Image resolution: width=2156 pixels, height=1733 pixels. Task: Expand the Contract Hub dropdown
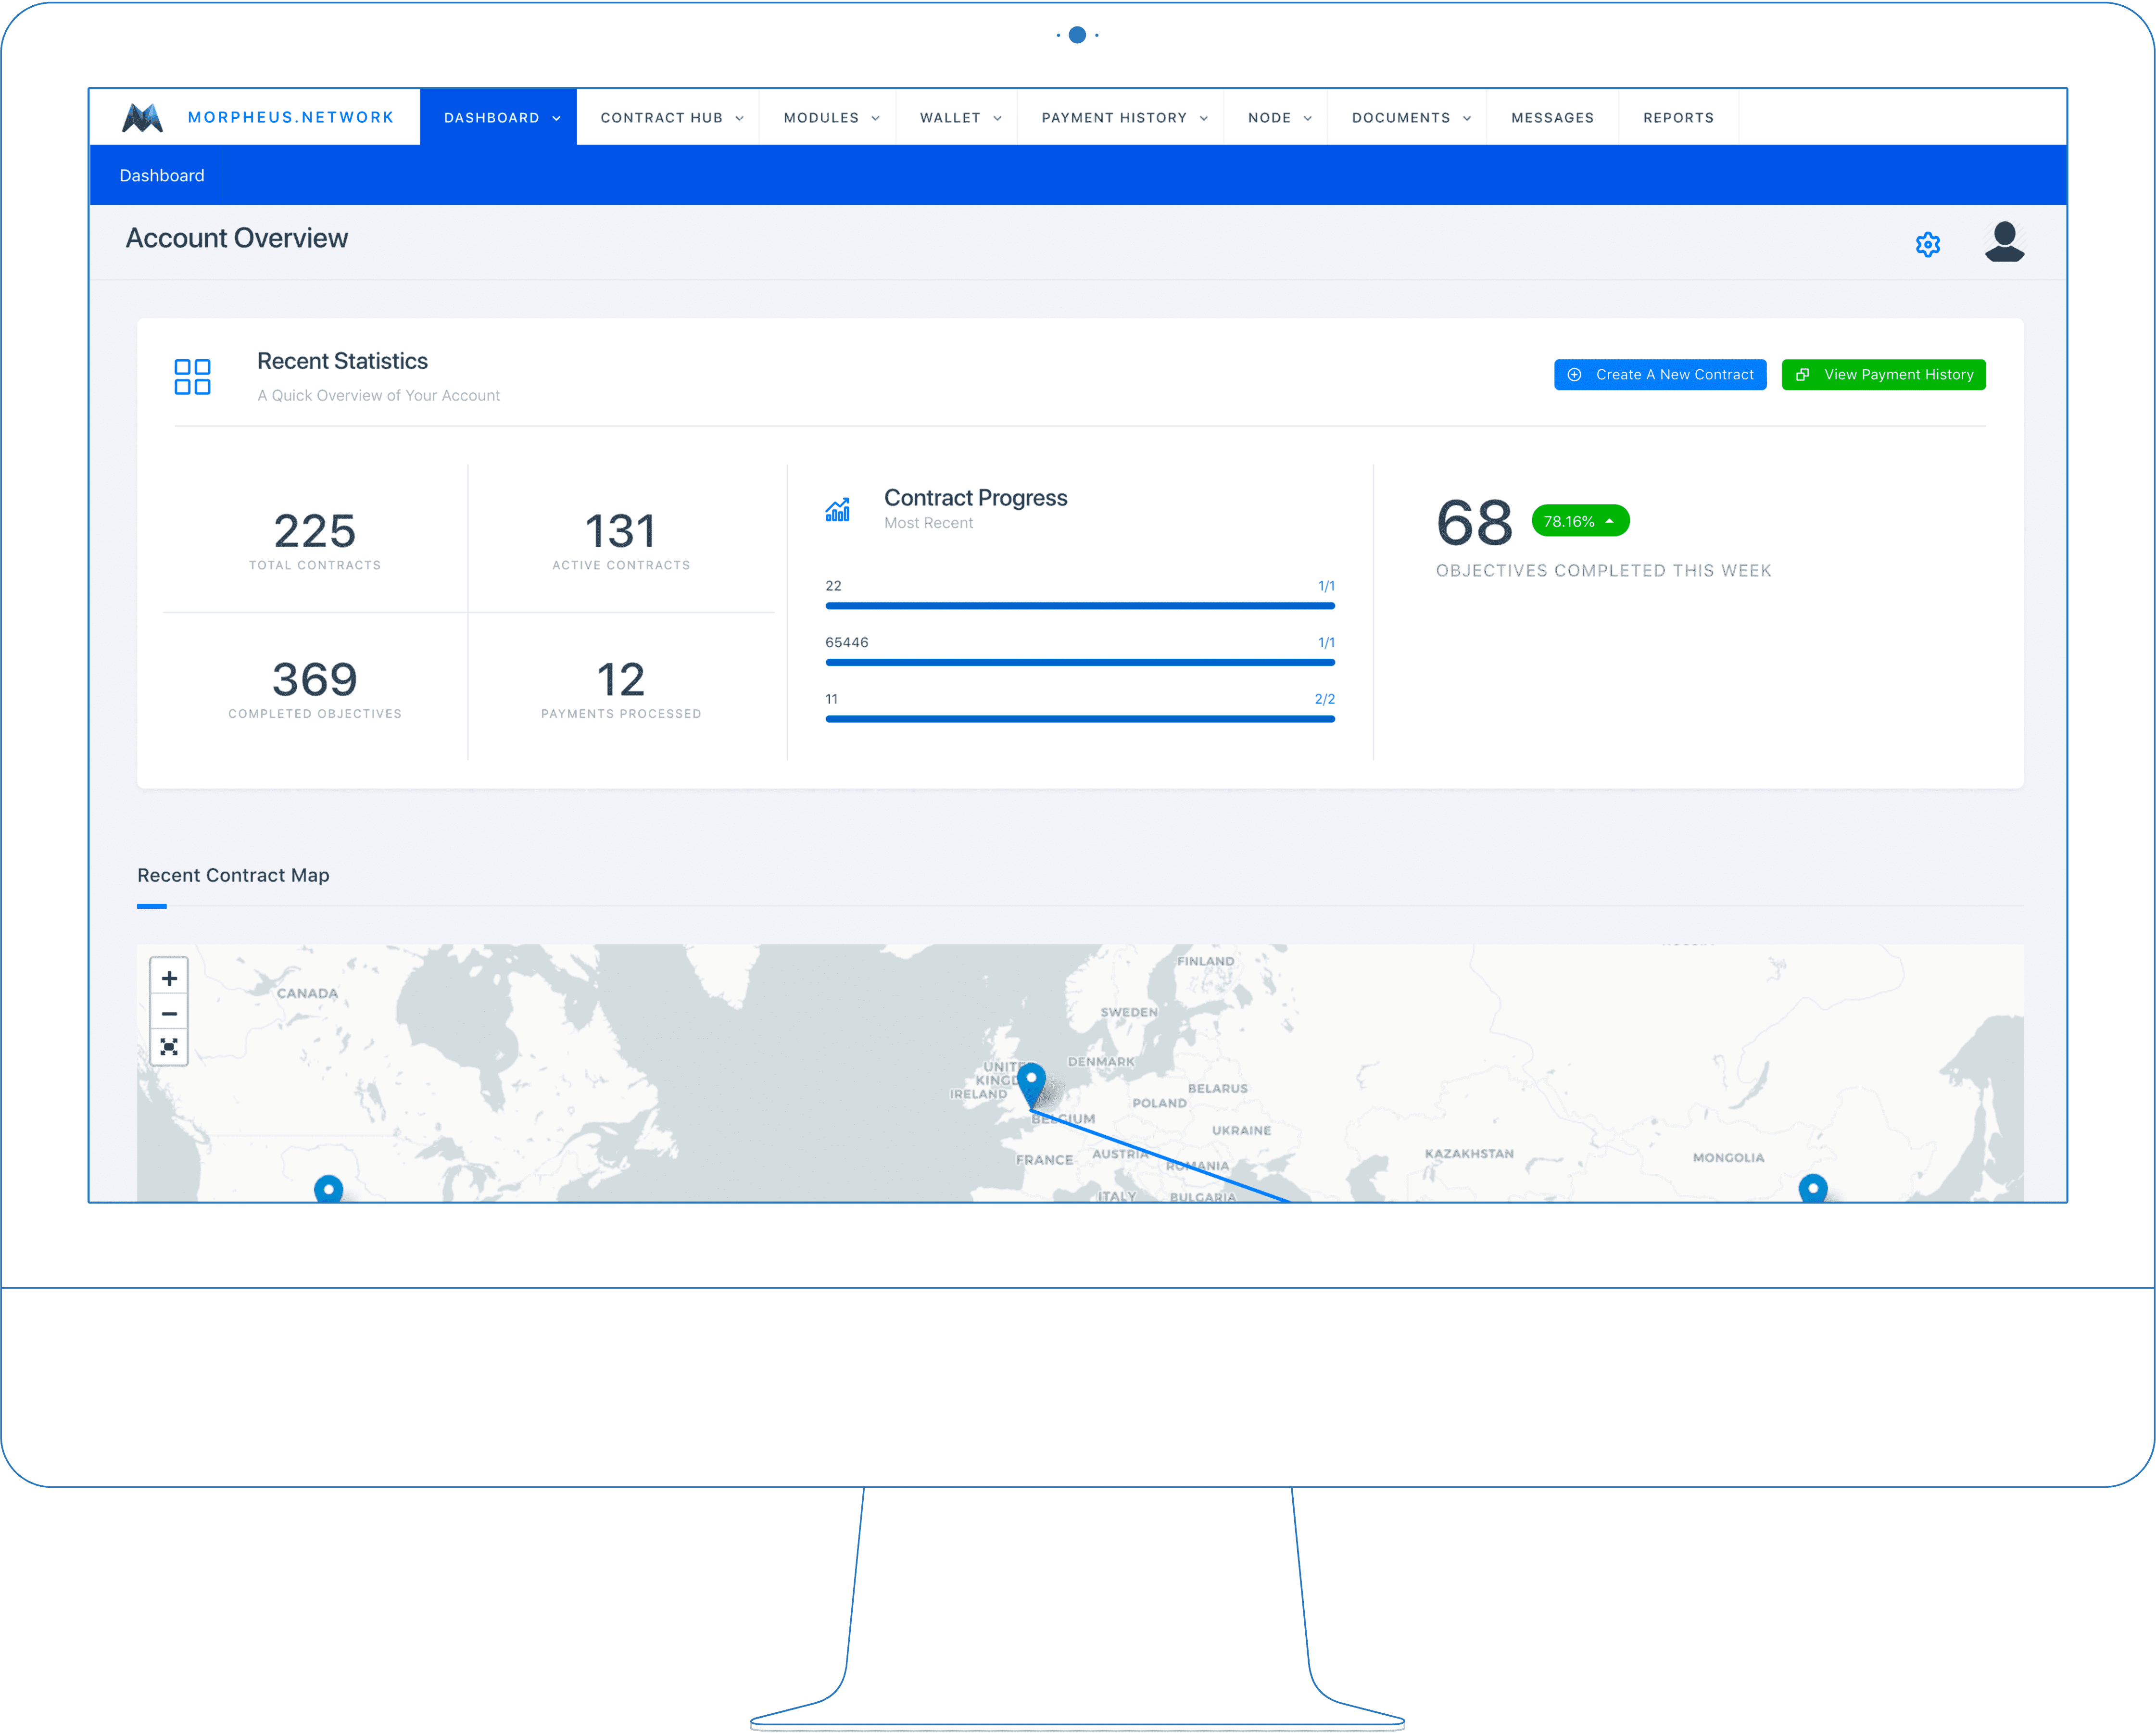point(671,117)
